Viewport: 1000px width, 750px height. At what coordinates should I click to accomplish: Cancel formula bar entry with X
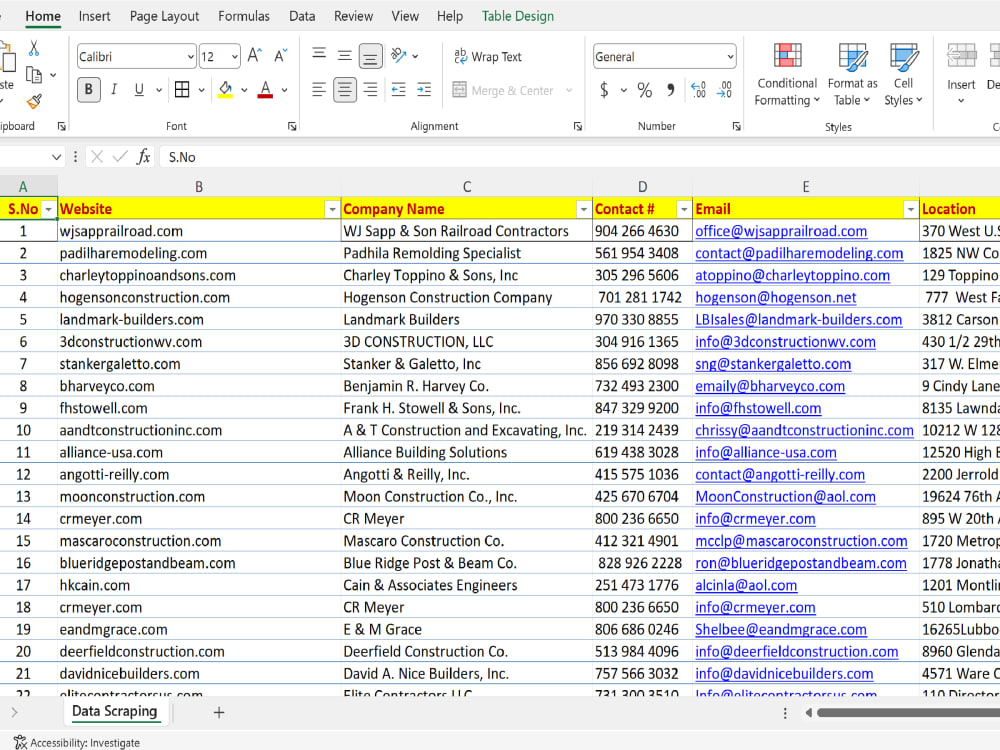point(97,156)
